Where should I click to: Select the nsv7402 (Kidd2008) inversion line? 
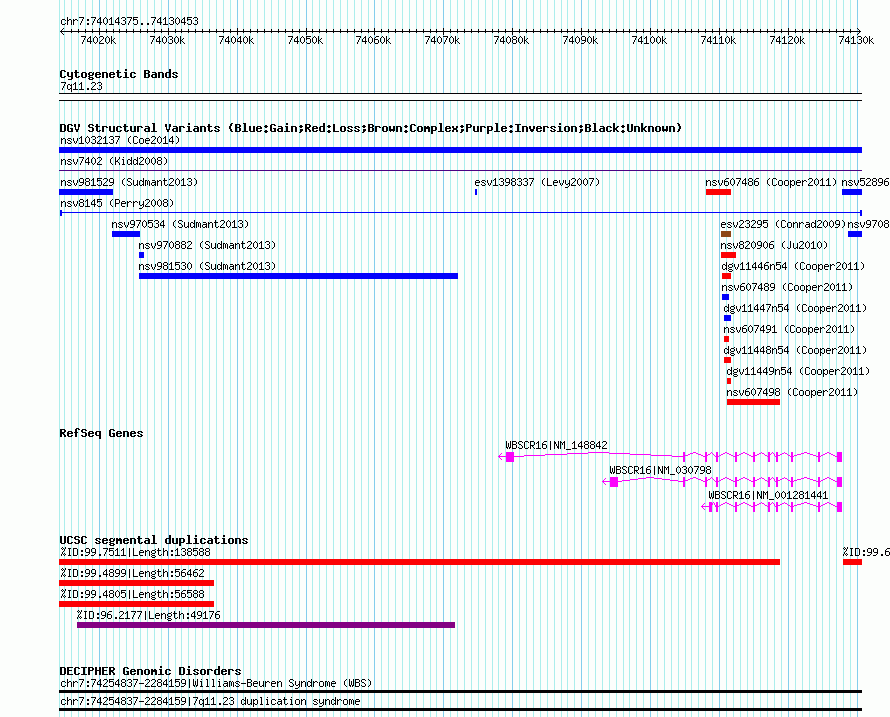click(460, 170)
